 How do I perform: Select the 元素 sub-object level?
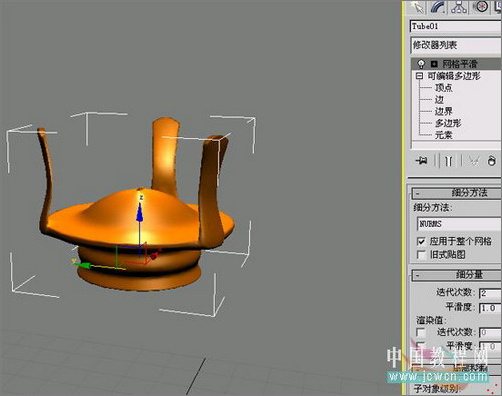click(444, 135)
